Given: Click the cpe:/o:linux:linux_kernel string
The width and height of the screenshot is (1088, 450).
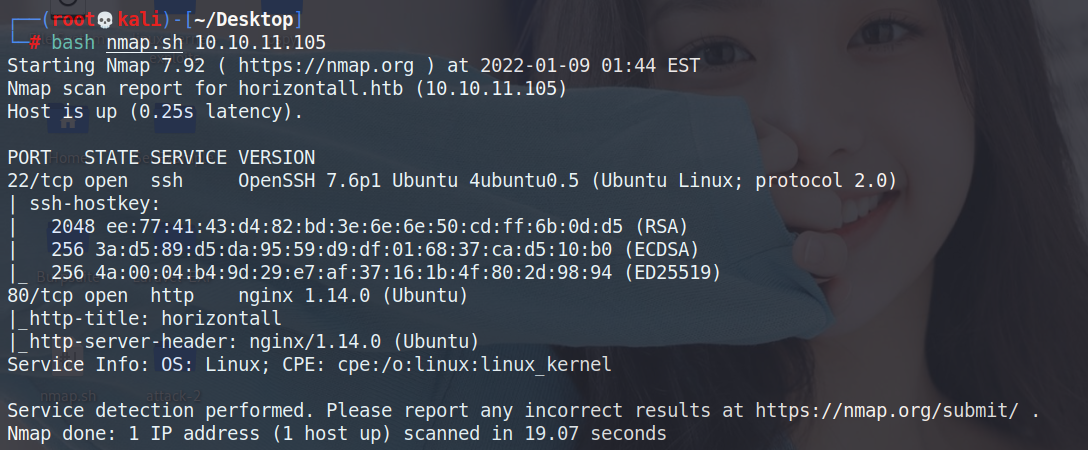Looking at the screenshot, I should pos(475,365).
